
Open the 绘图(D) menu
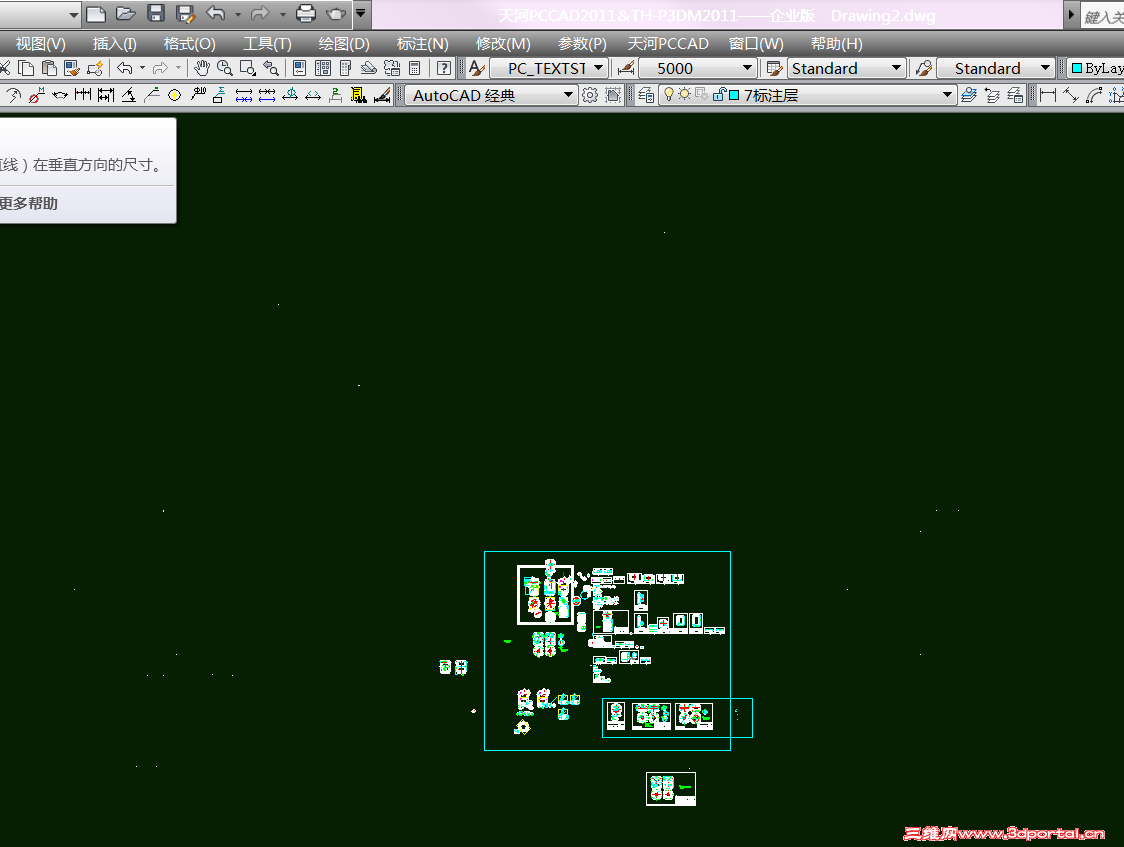(344, 44)
